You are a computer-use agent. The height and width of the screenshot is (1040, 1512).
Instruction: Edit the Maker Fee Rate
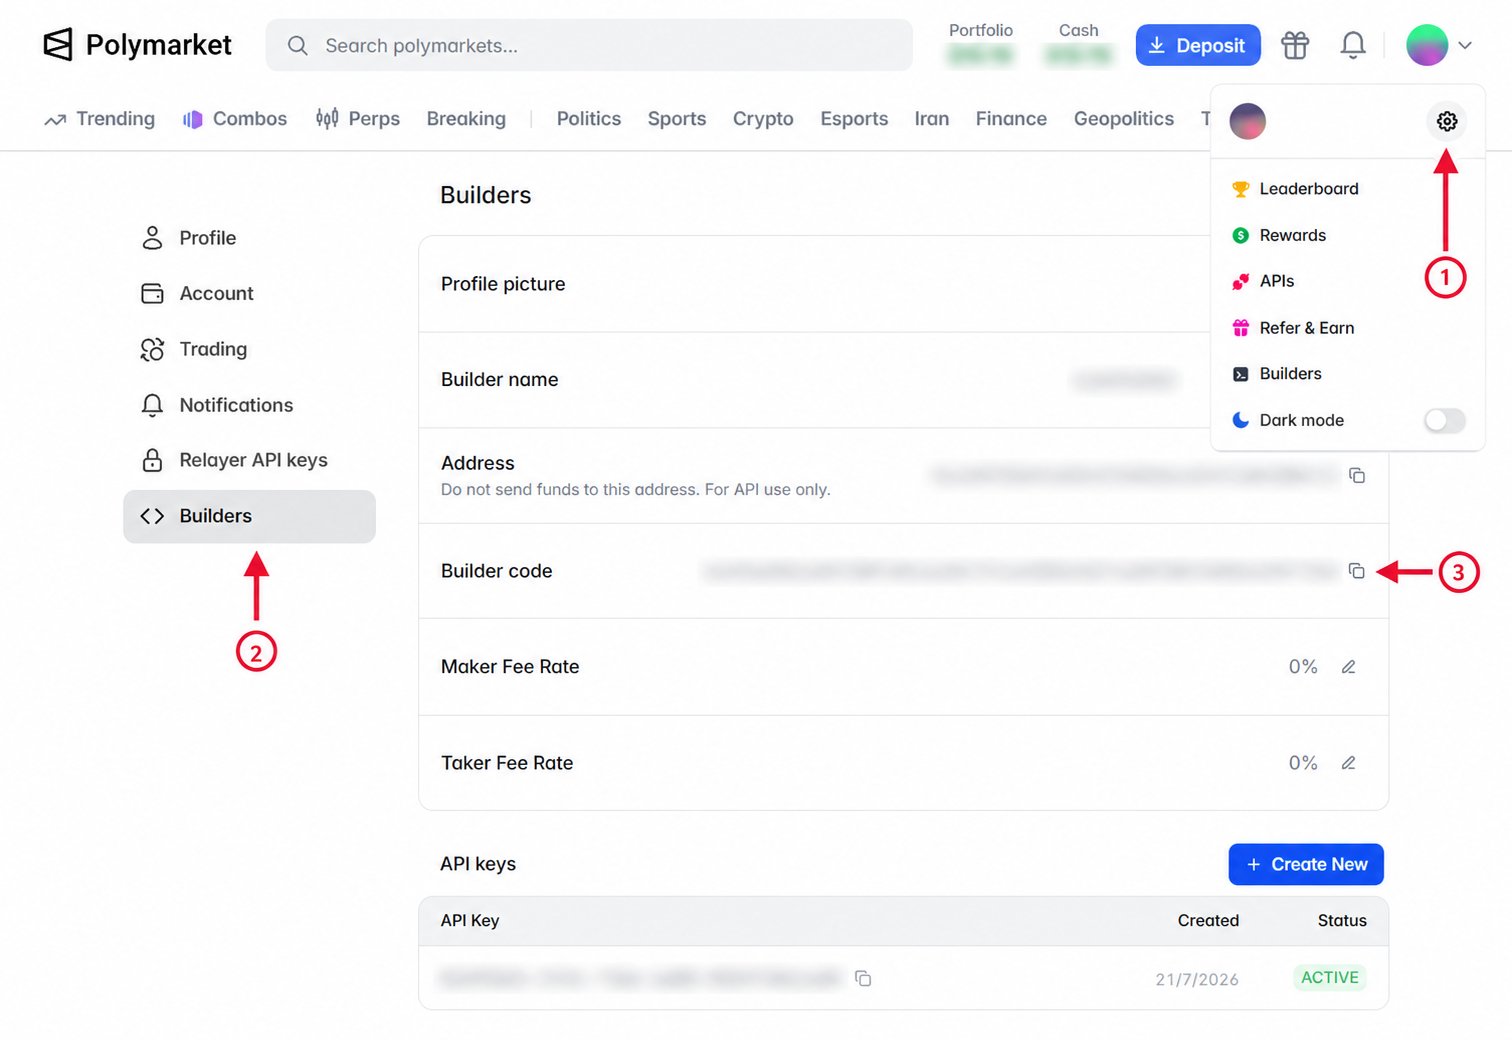click(1348, 667)
